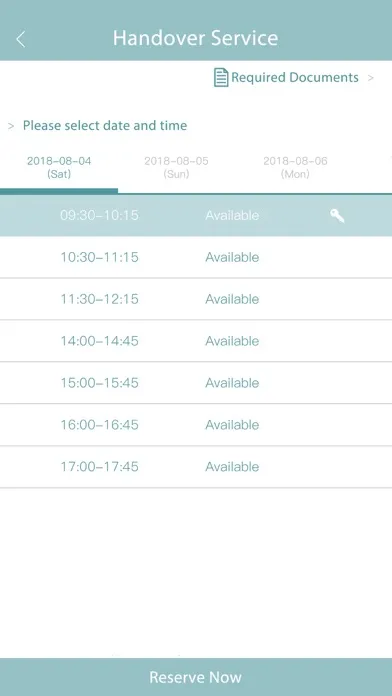Select the 11:30-12:15 time slot
The width and height of the screenshot is (392, 696).
(196, 299)
